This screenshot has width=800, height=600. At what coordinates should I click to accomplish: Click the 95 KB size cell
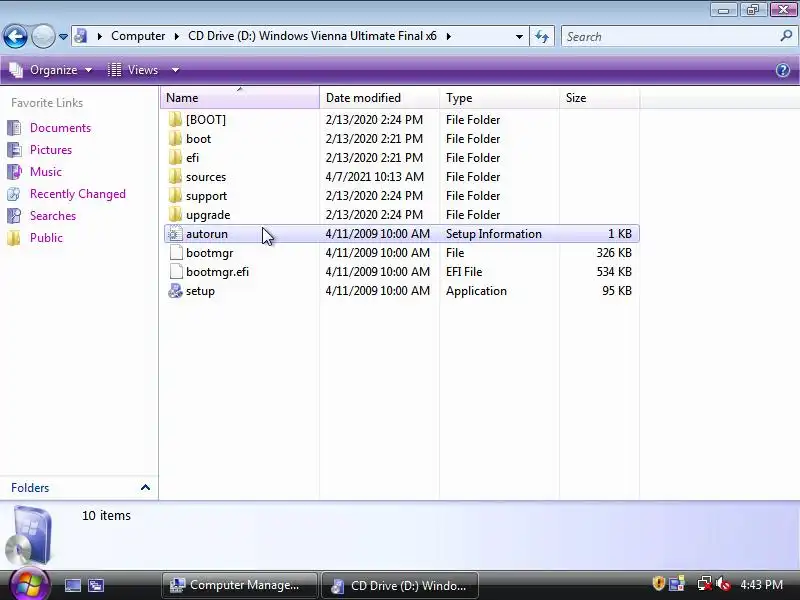click(617, 291)
